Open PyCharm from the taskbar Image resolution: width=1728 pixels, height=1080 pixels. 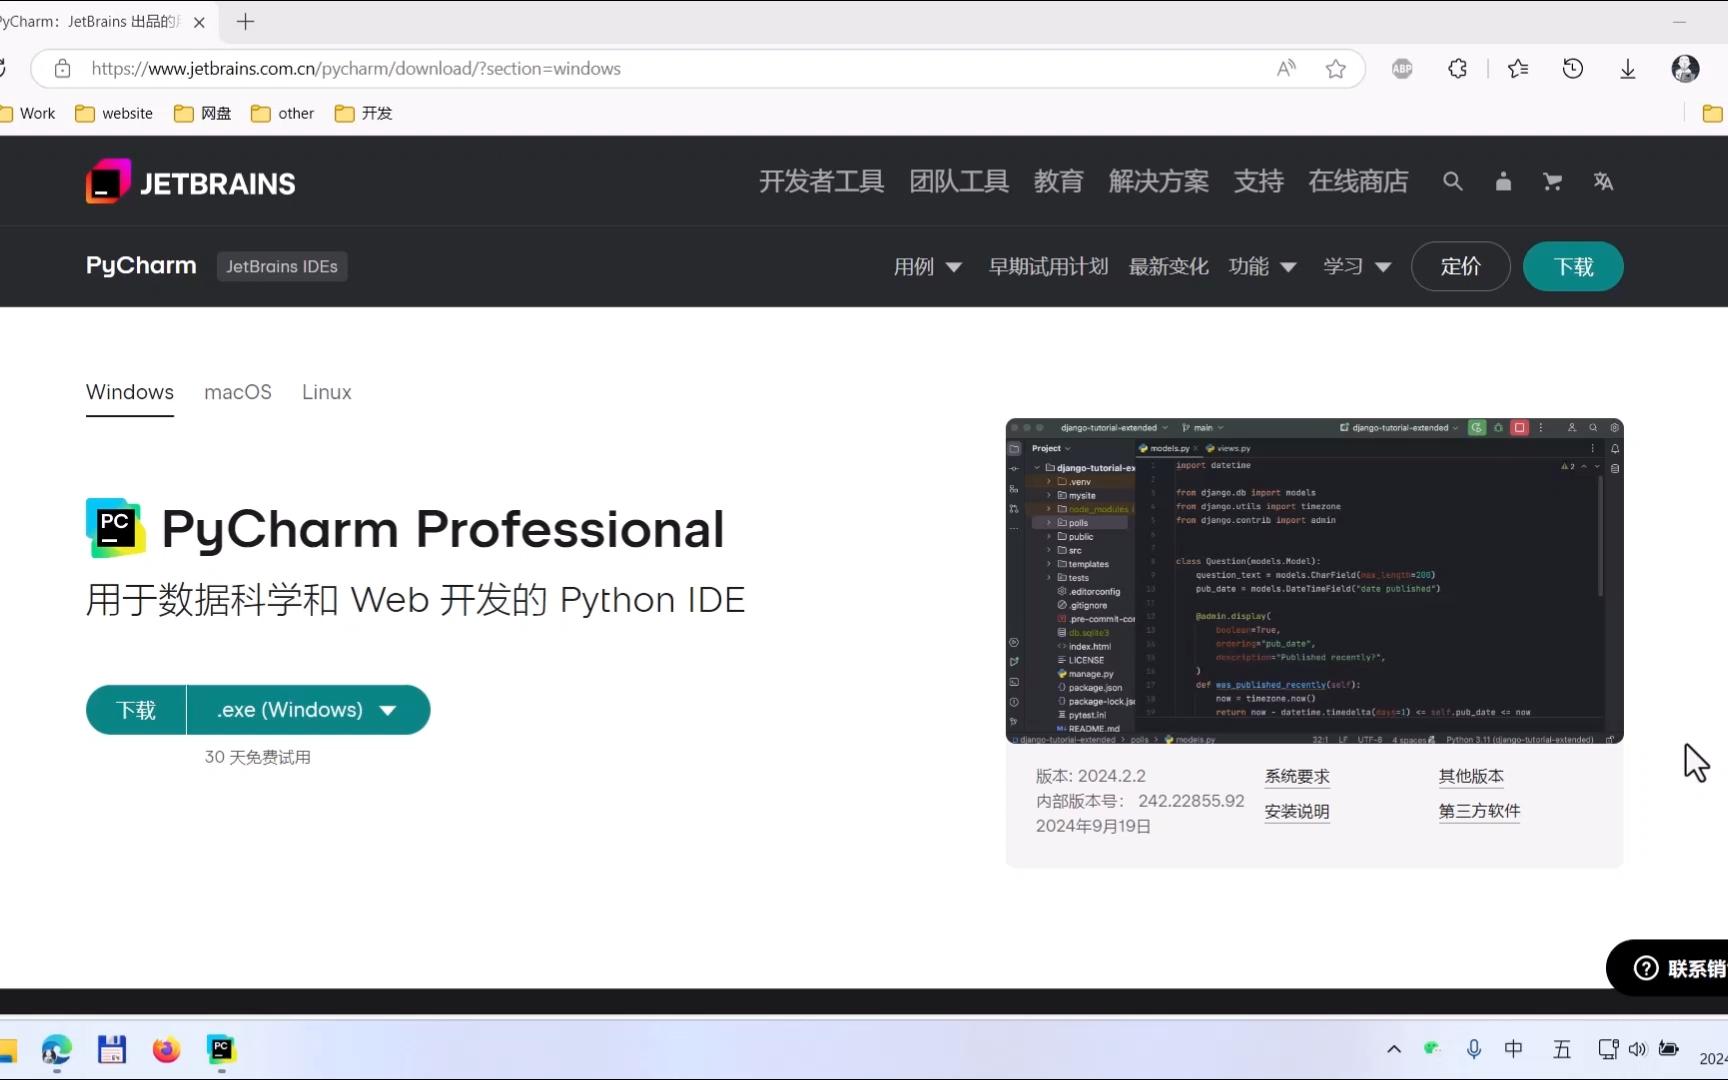[221, 1049]
